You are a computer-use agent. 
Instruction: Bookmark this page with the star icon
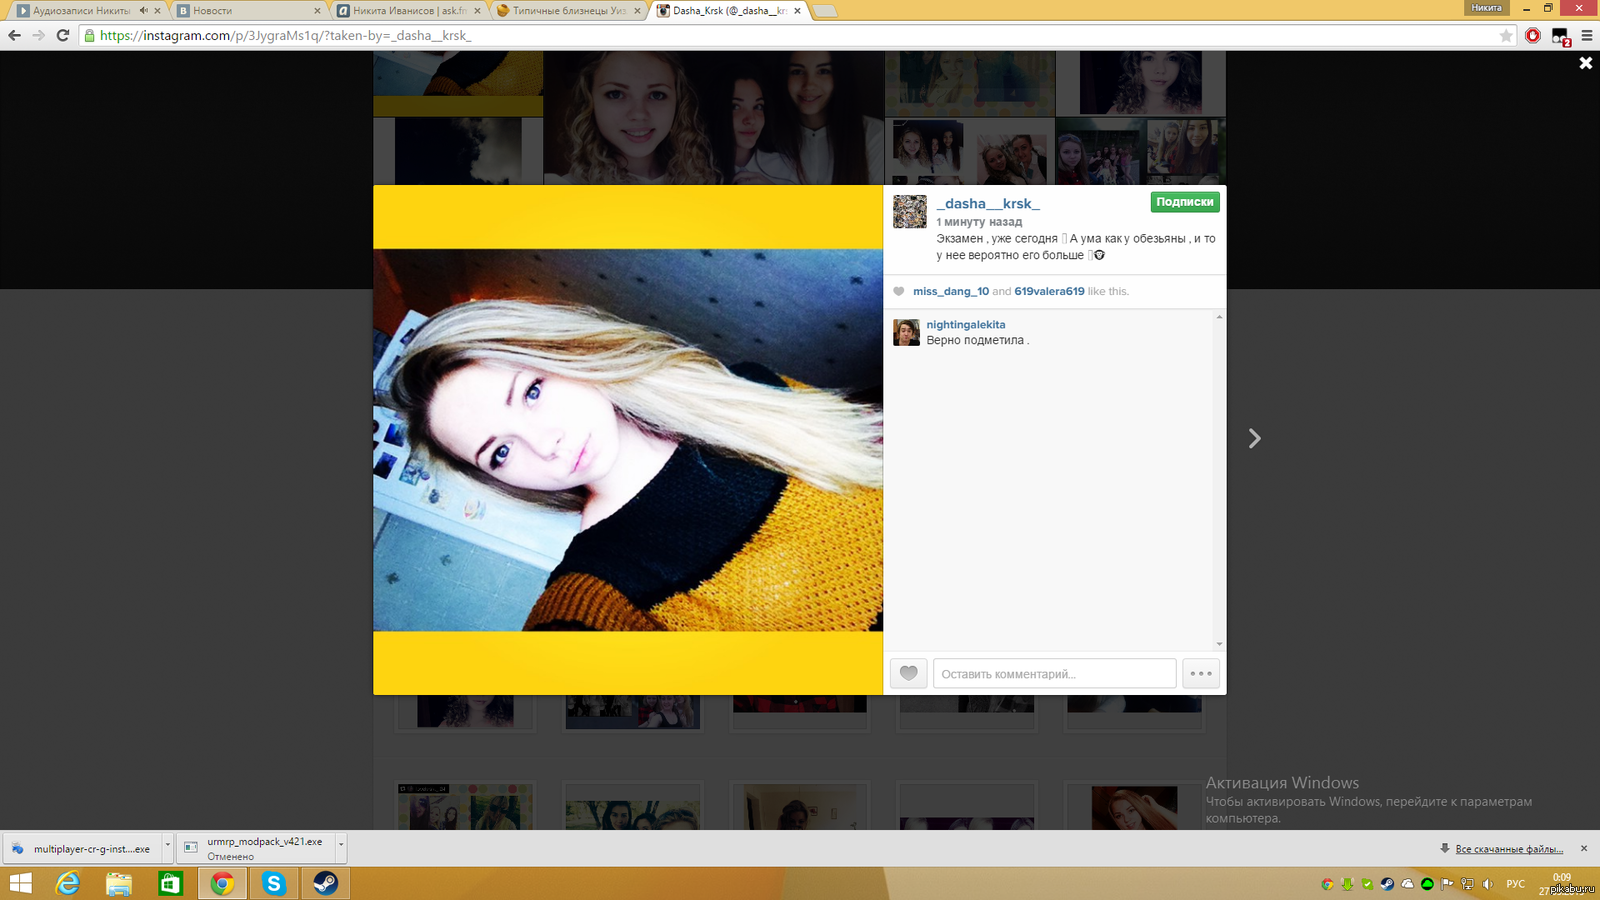1506,36
